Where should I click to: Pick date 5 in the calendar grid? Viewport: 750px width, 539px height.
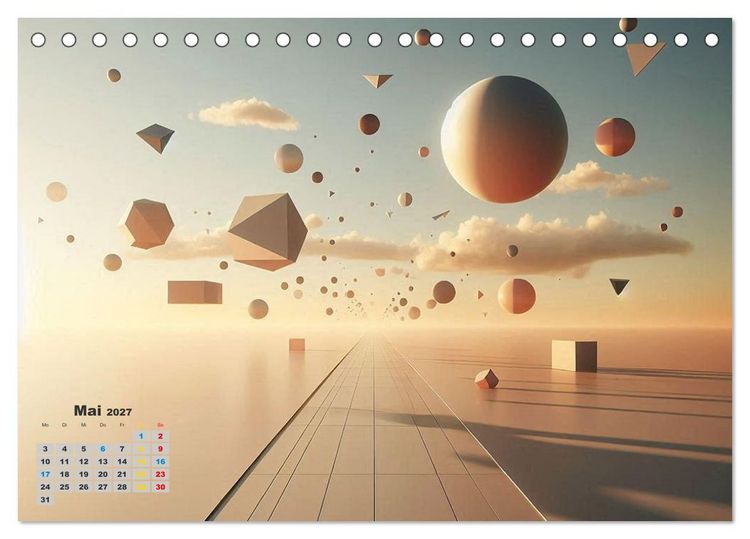(84, 449)
